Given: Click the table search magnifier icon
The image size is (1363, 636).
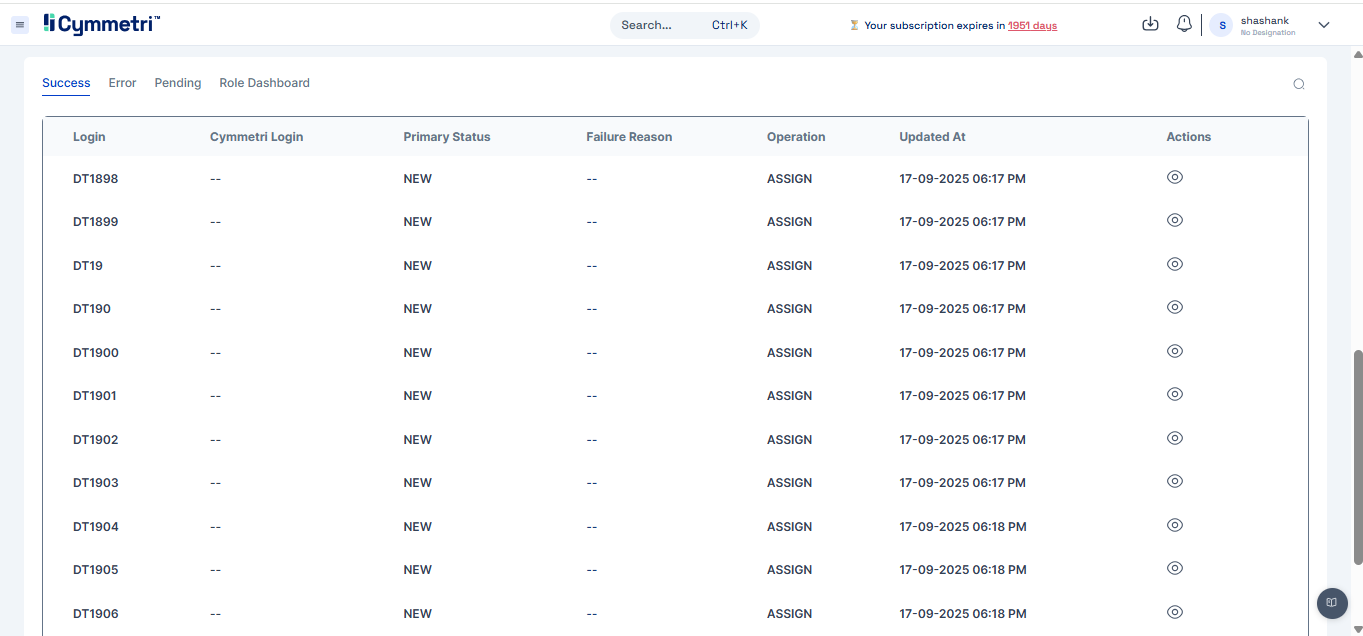Looking at the screenshot, I should click(1299, 84).
